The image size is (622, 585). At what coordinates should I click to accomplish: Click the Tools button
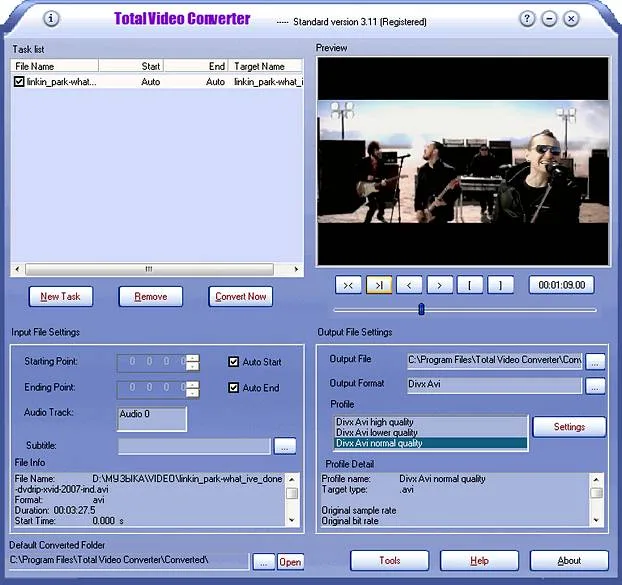(390, 560)
